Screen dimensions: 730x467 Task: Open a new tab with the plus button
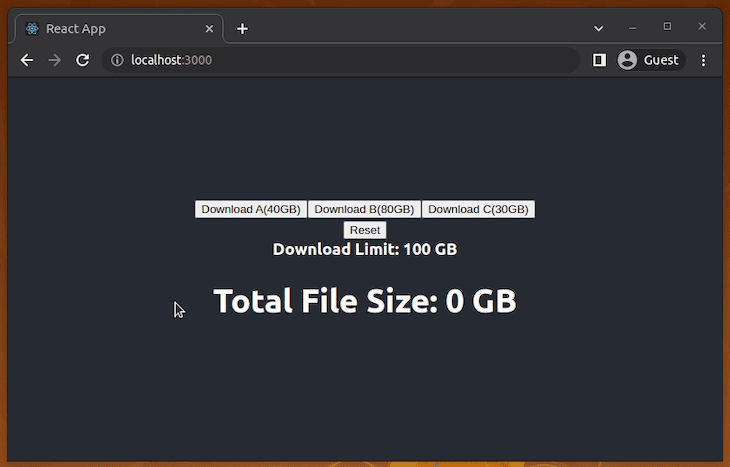pos(242,29)
